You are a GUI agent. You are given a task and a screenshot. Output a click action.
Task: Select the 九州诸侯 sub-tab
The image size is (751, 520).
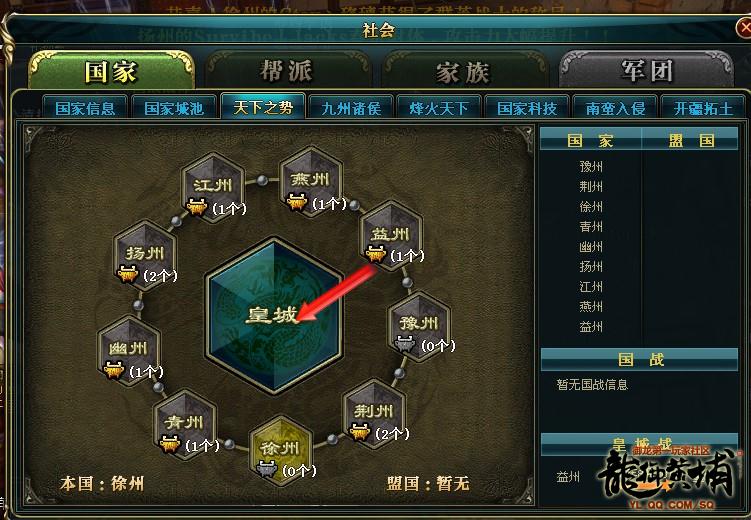352,108
